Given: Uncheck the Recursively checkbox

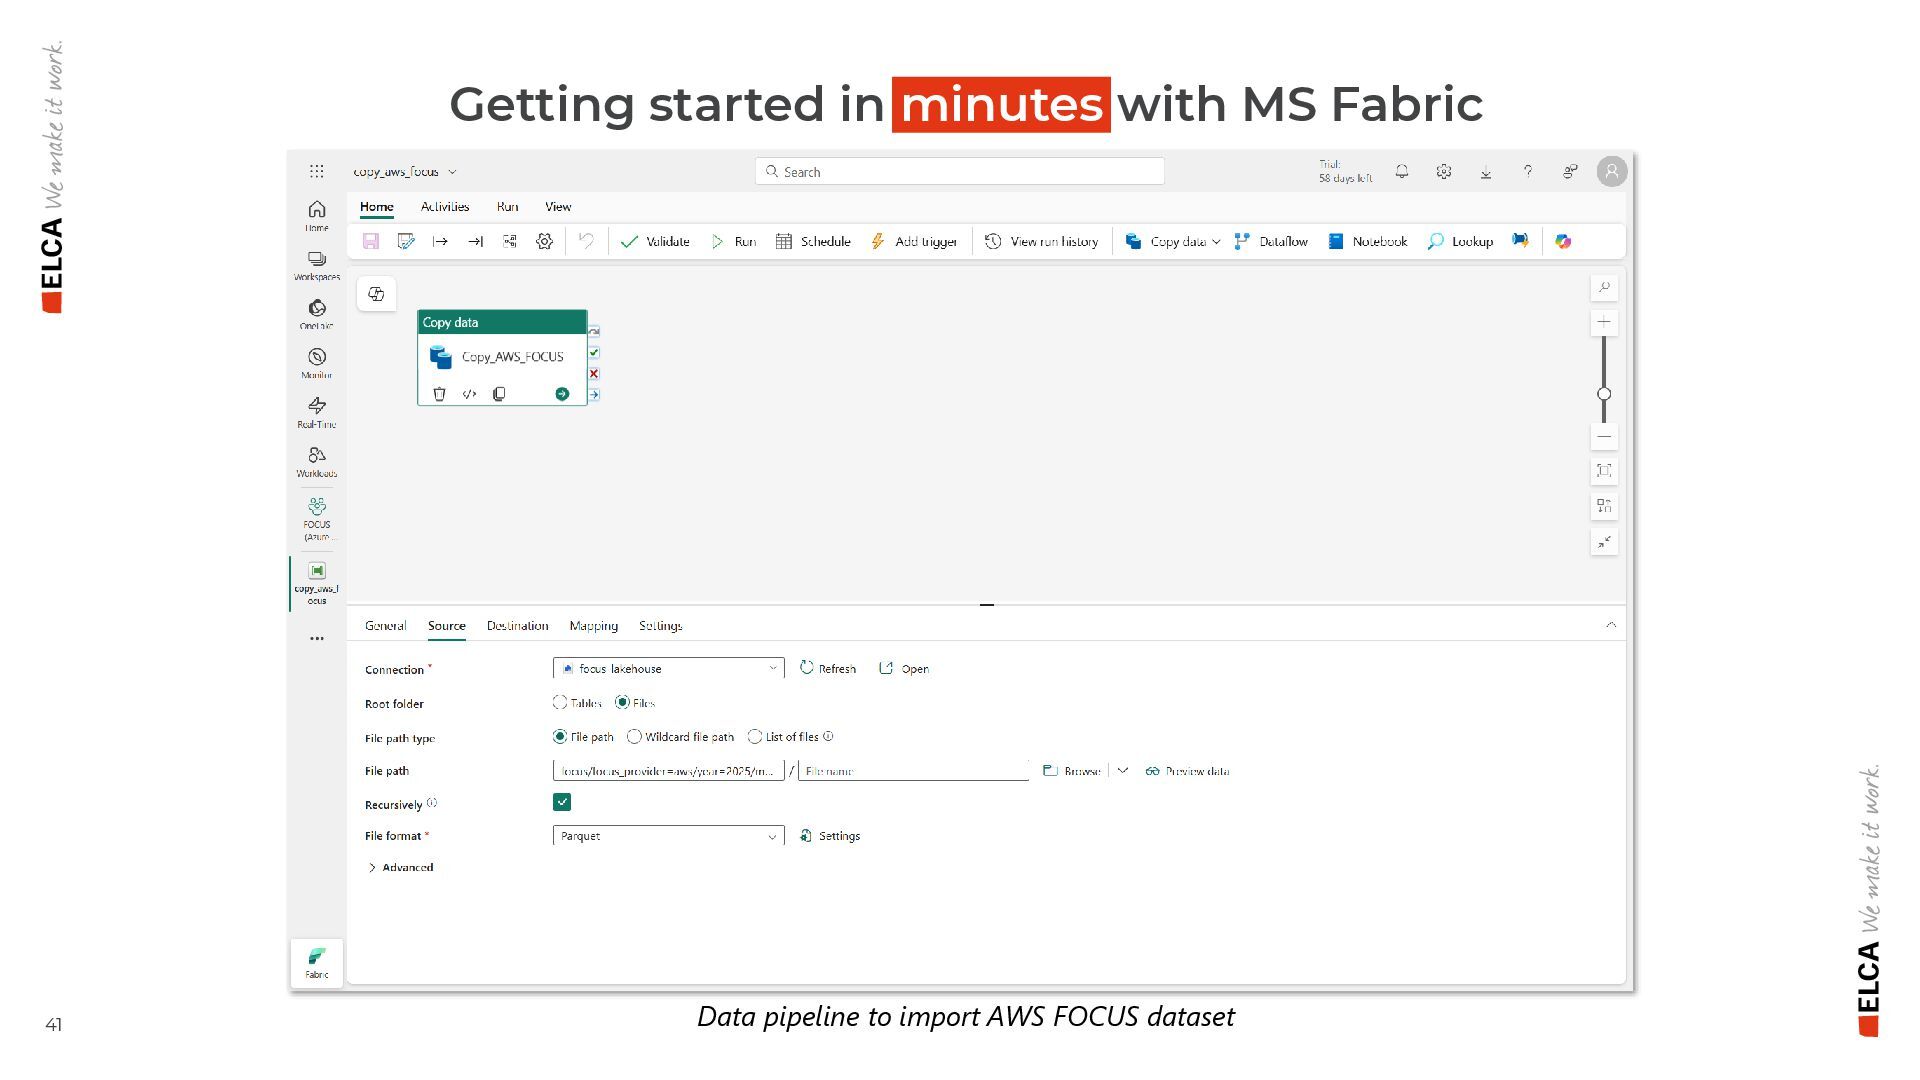Looking at the screenshot, I should click(x=562, y=802).
